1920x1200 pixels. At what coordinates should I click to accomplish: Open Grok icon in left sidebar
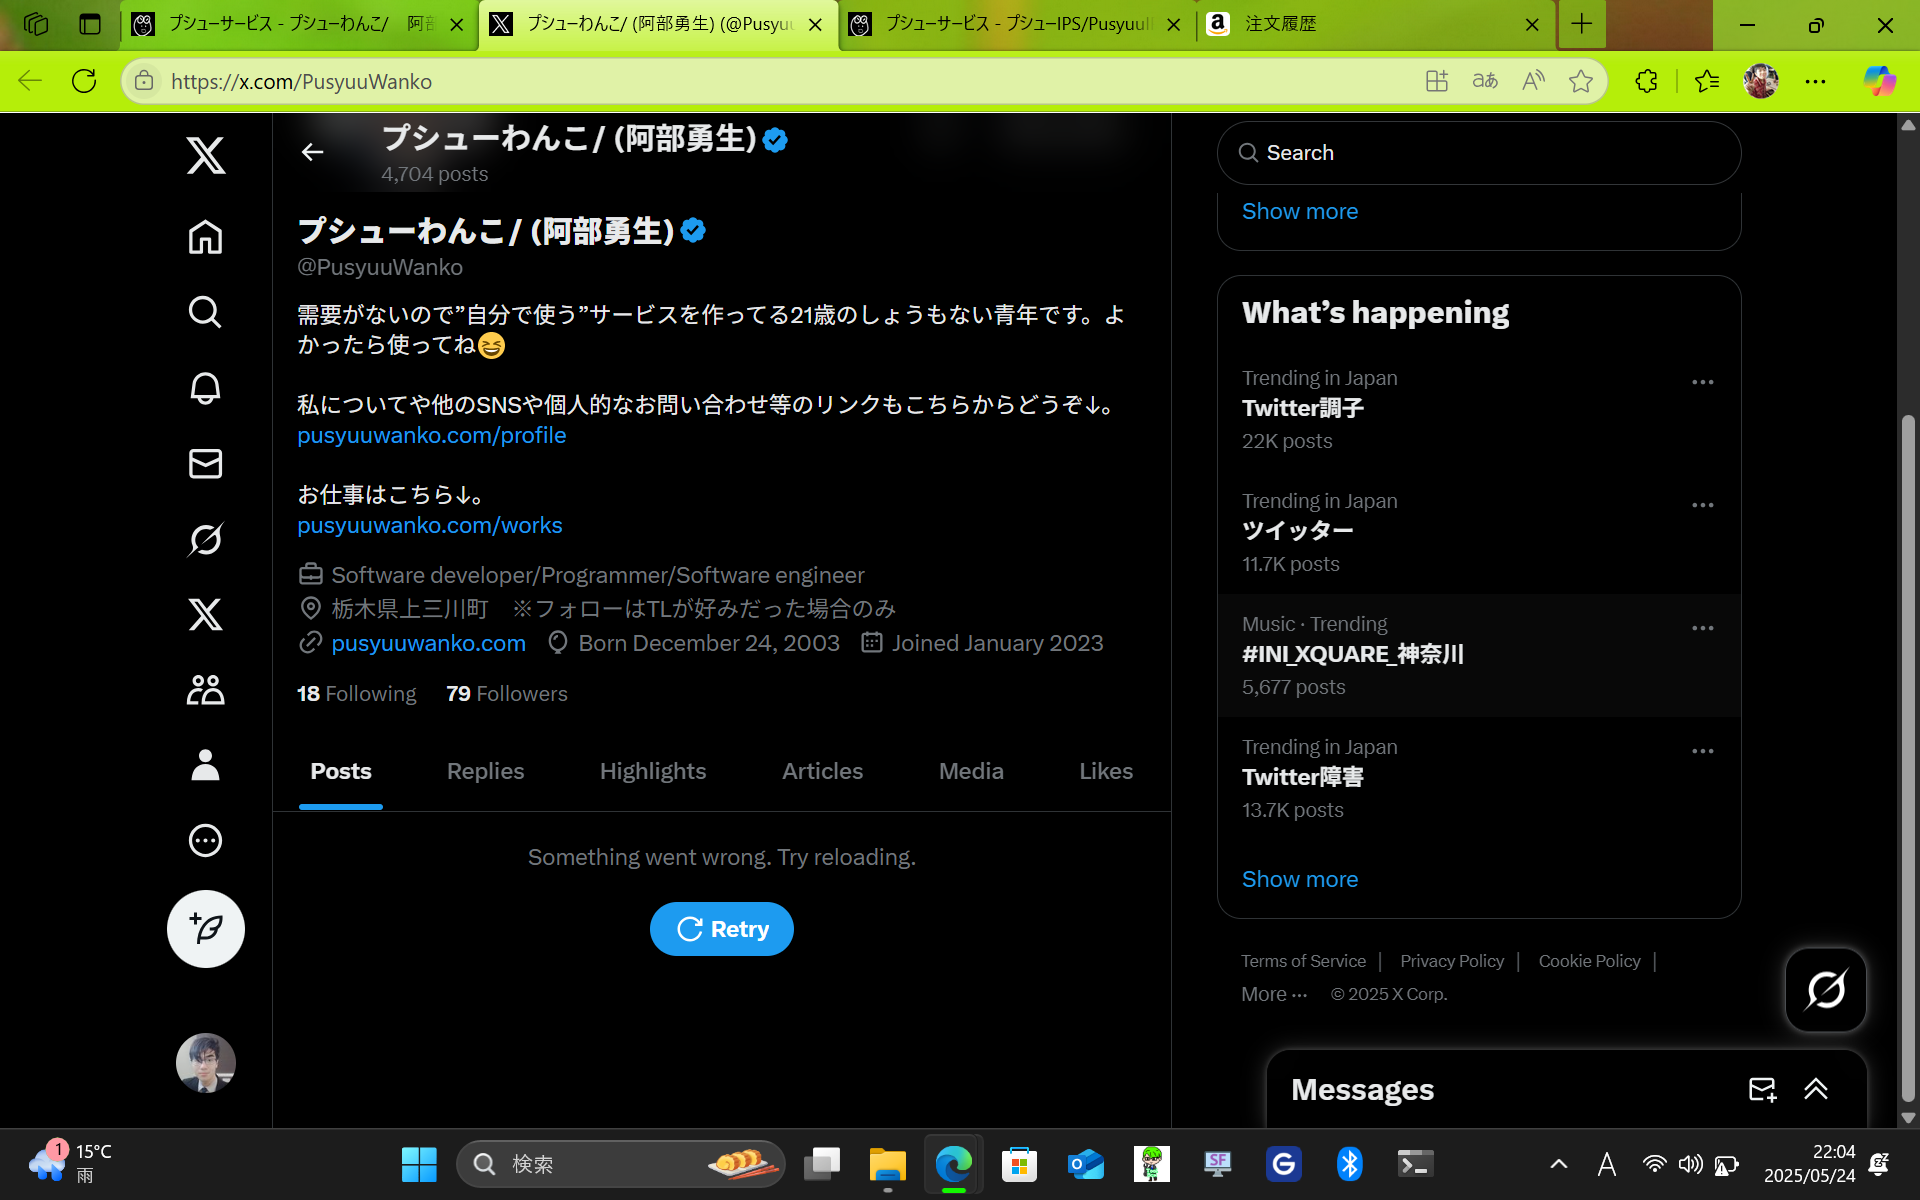(x=205, y=540)
